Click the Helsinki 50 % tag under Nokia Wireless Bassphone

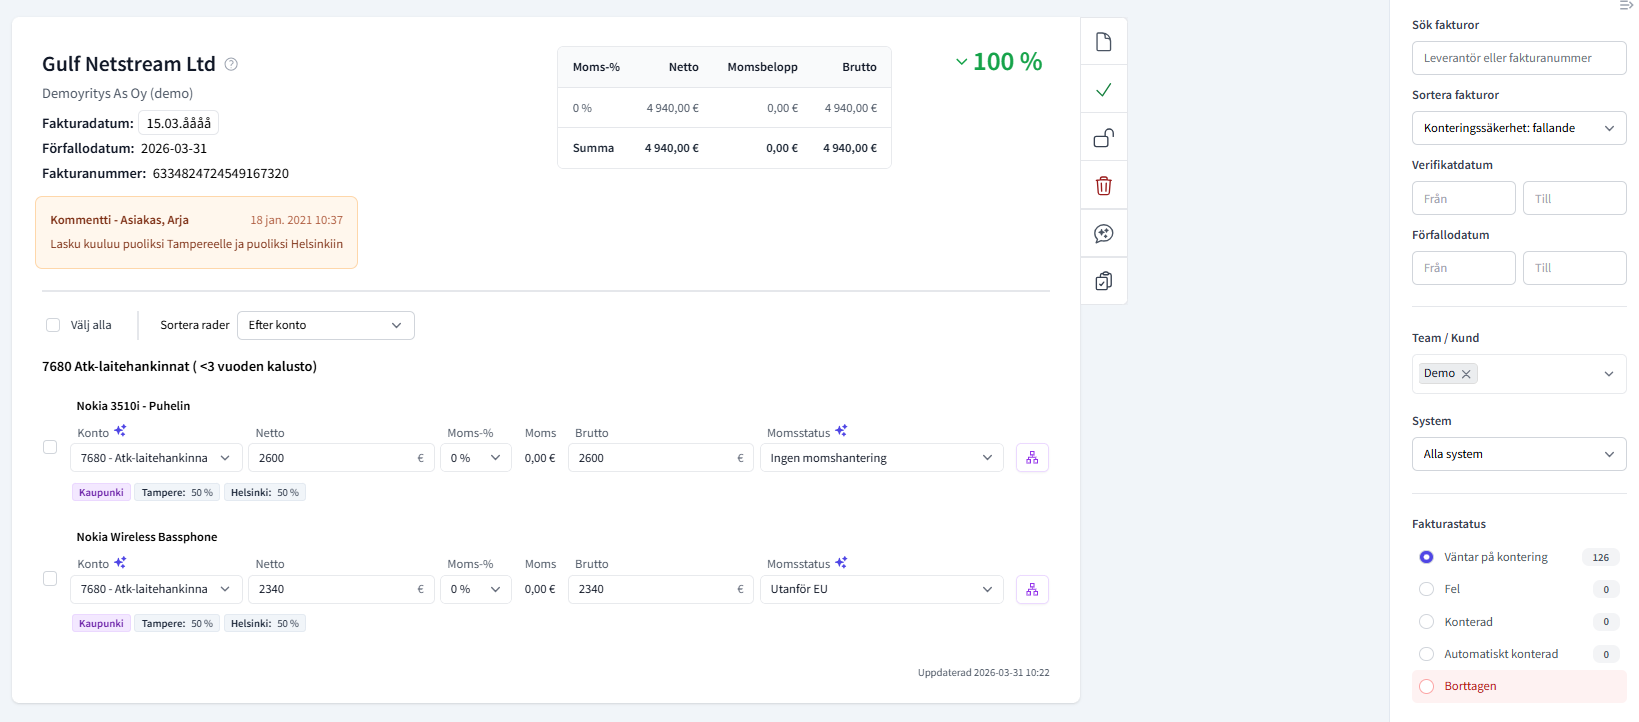[x=265, y=623]
